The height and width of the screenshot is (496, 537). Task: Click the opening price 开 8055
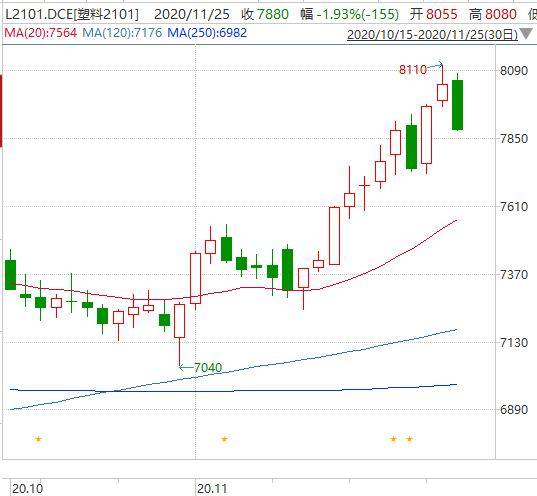pos(434,14)
